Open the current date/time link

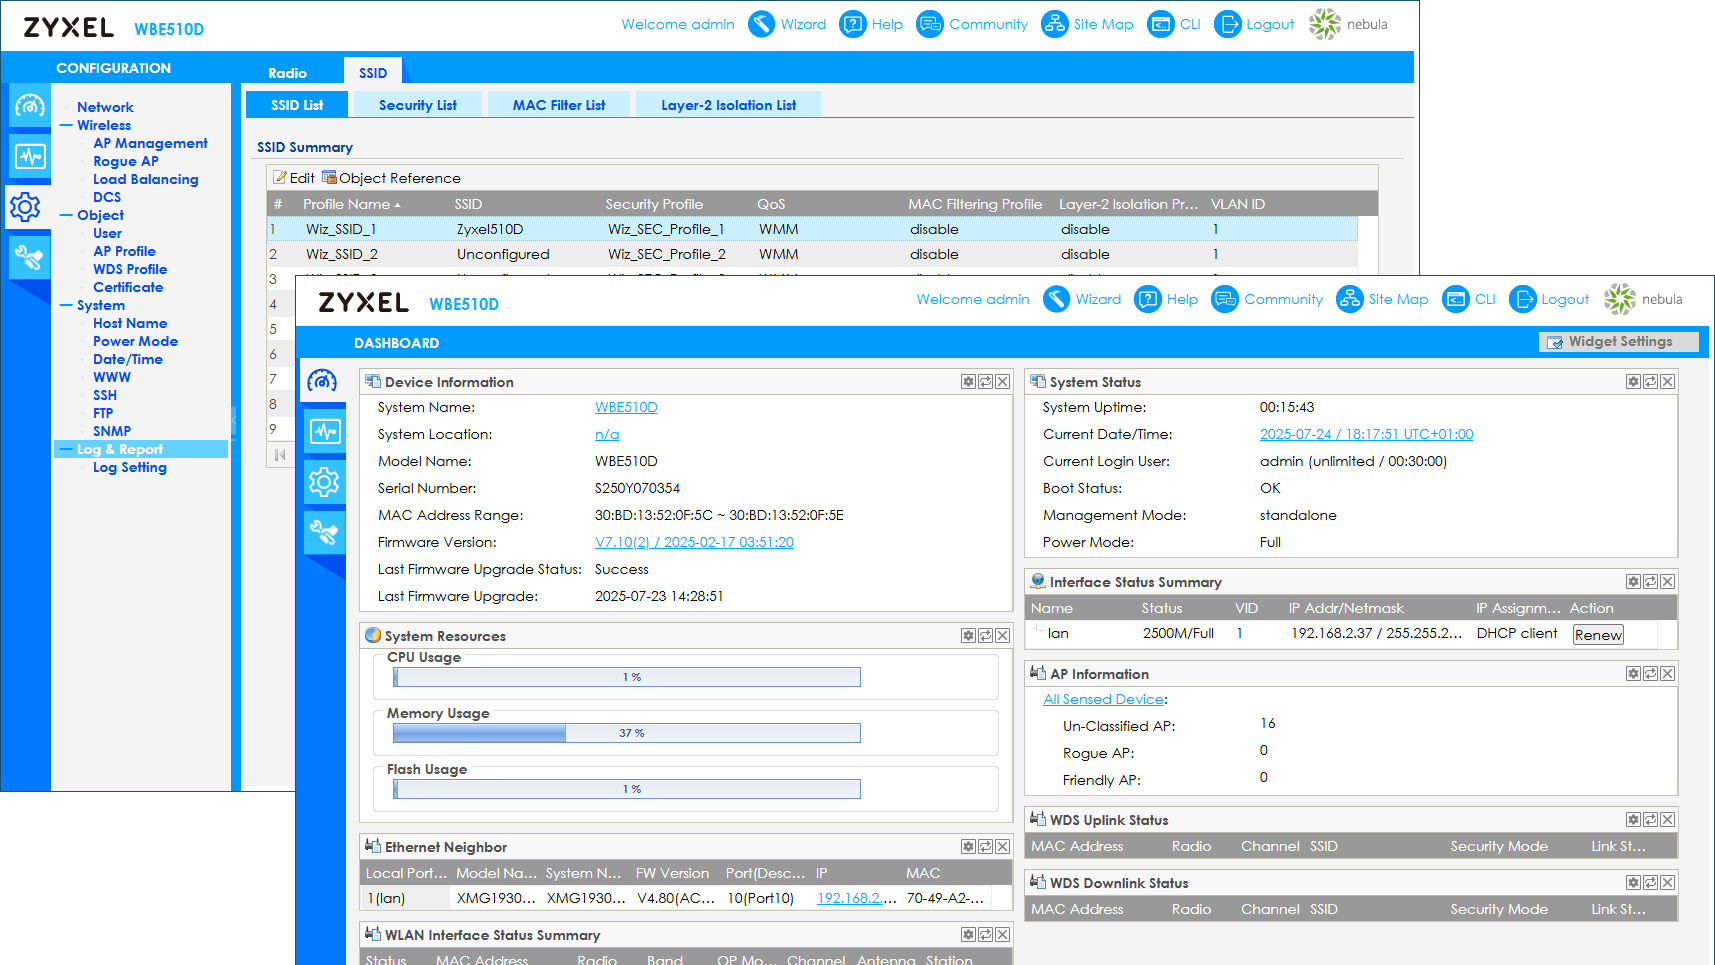1366,434
